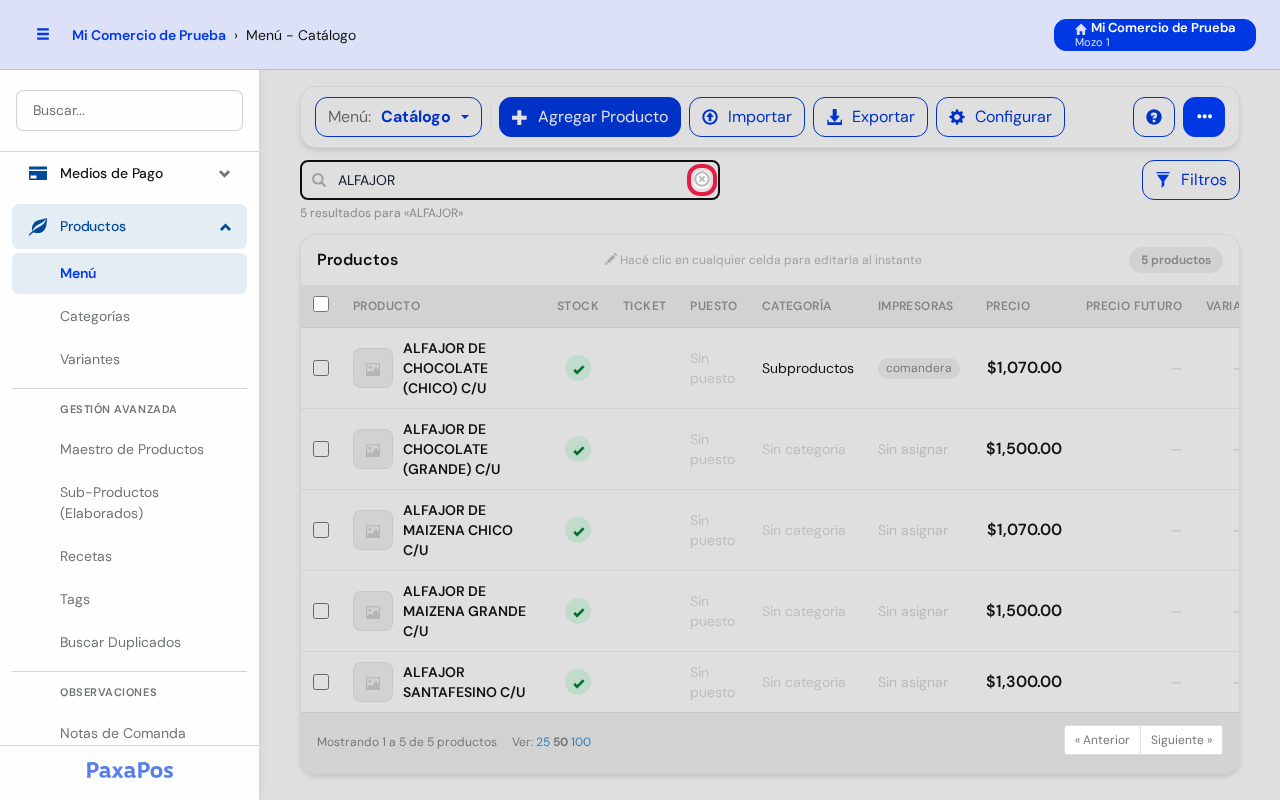Toggle the select-all checkbox in table header
Screen dimensions: 1280x800
pyautogui.click(x=321, y=304)
